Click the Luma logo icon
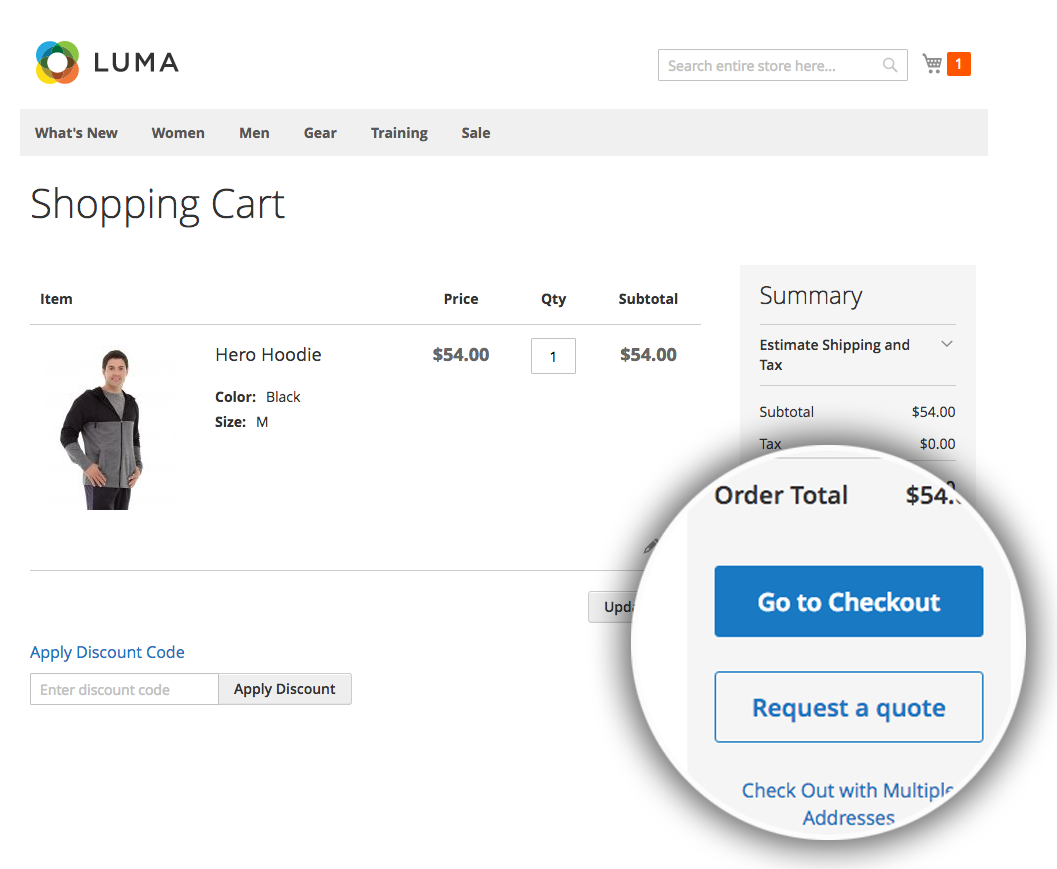Screen dimensions: 1057x869 tap(57, 63)
